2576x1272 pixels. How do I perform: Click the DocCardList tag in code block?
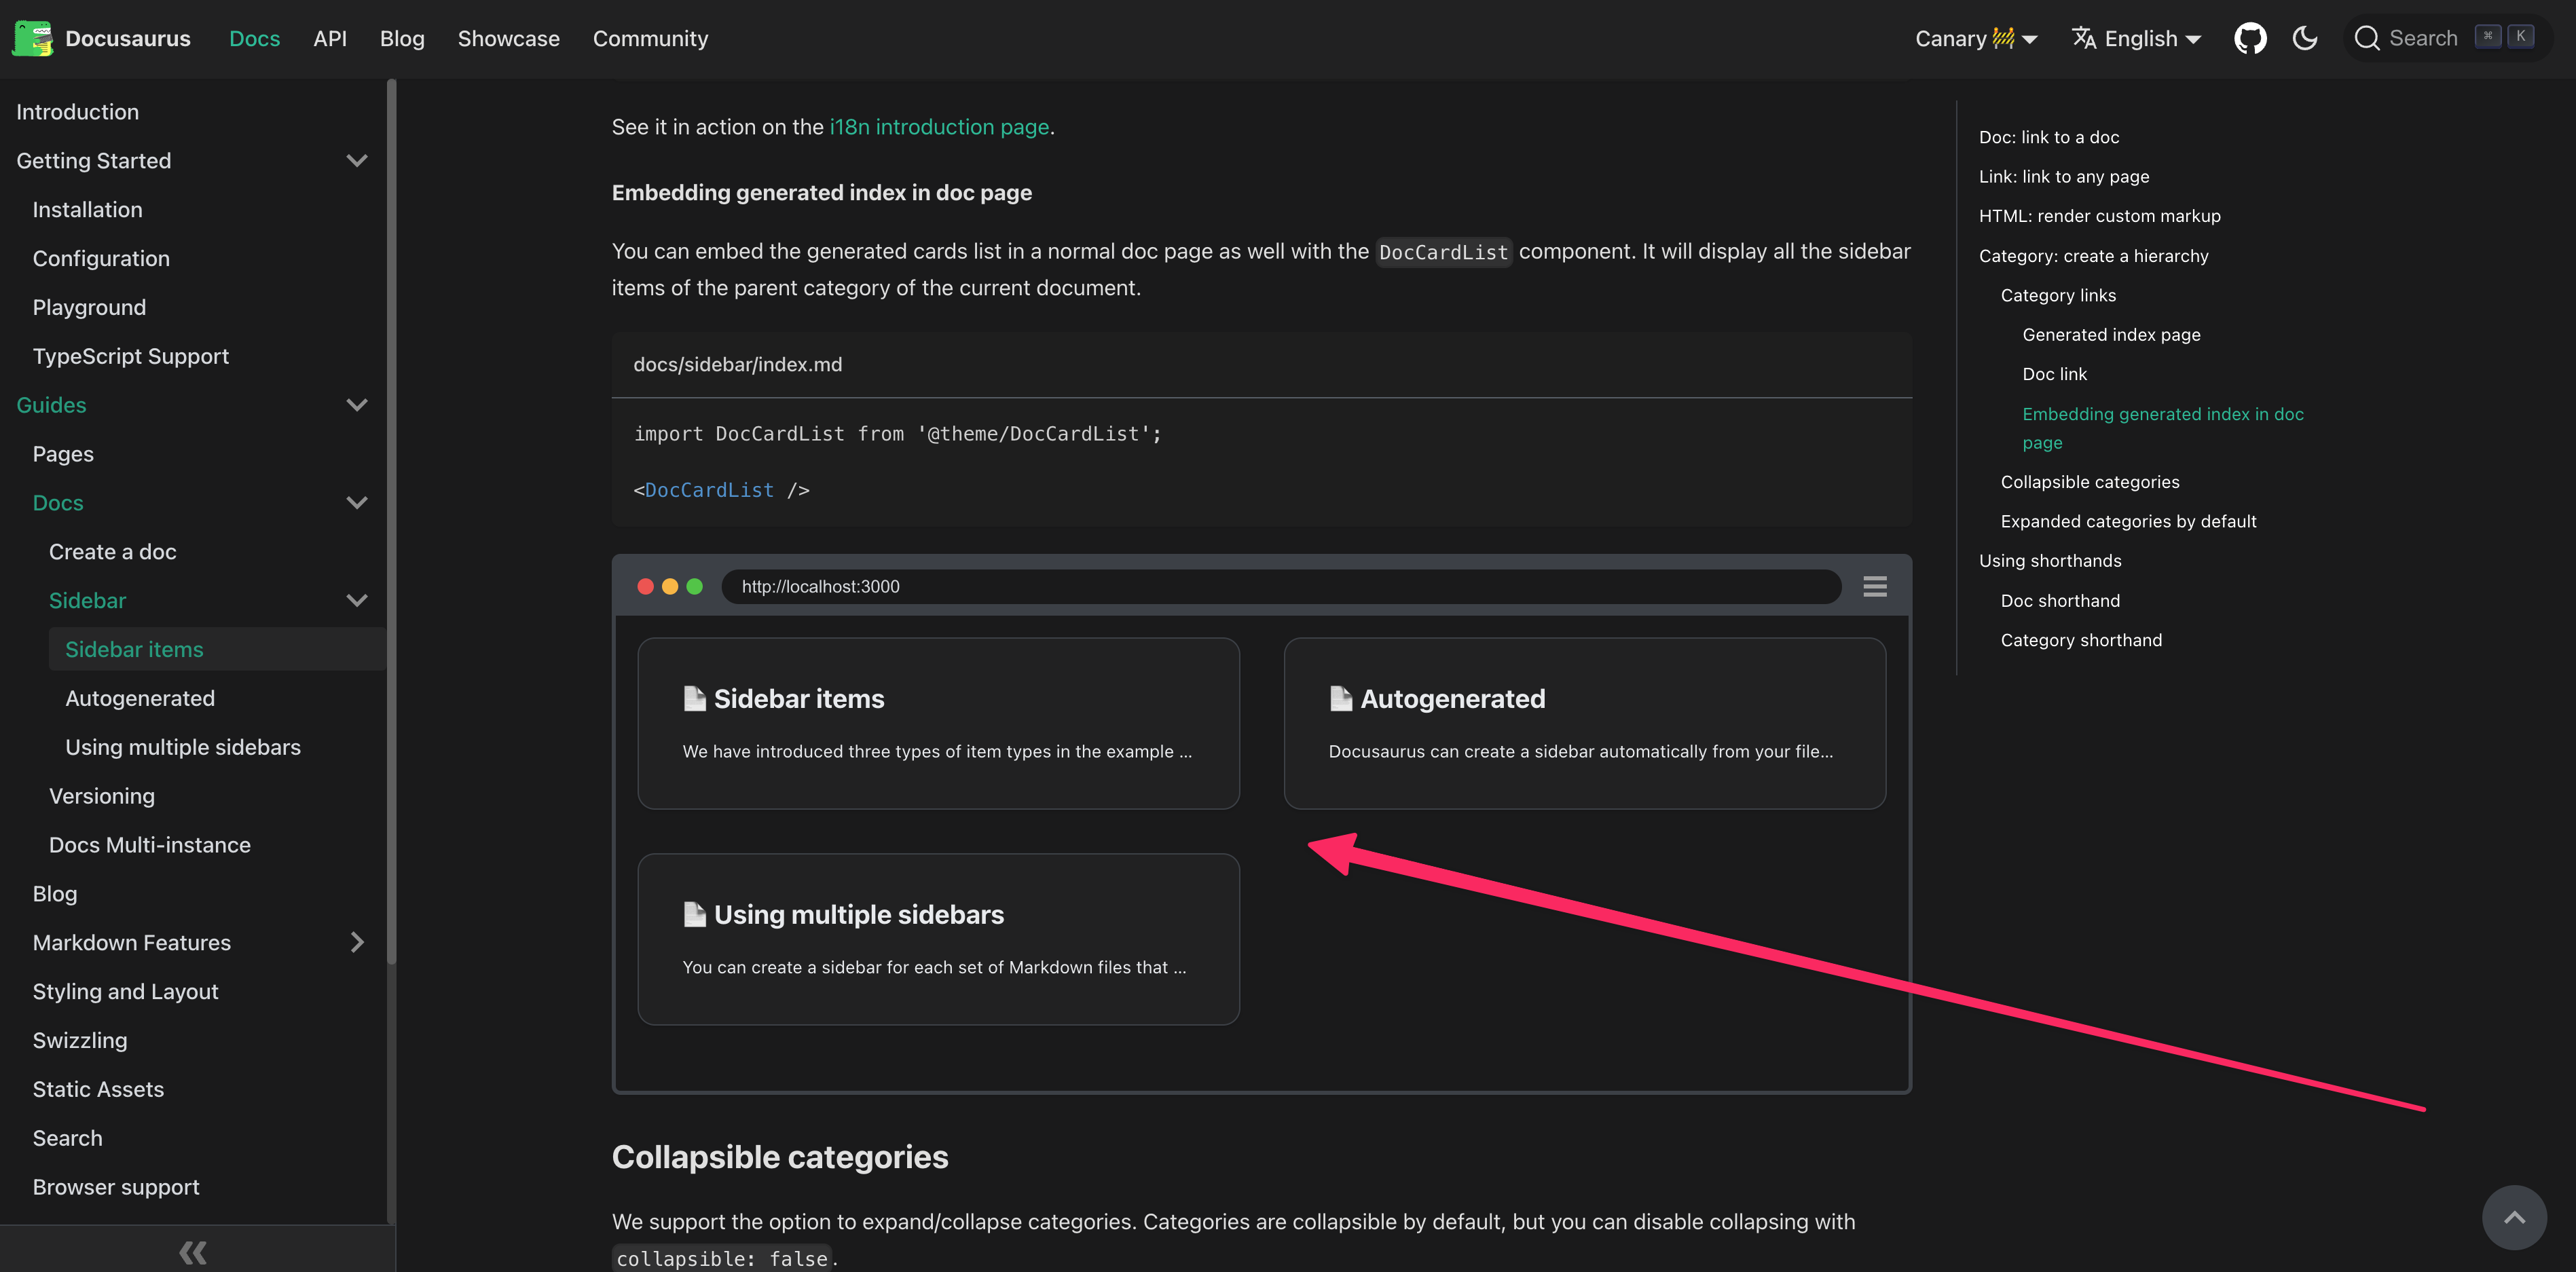(x=709, y=490)
